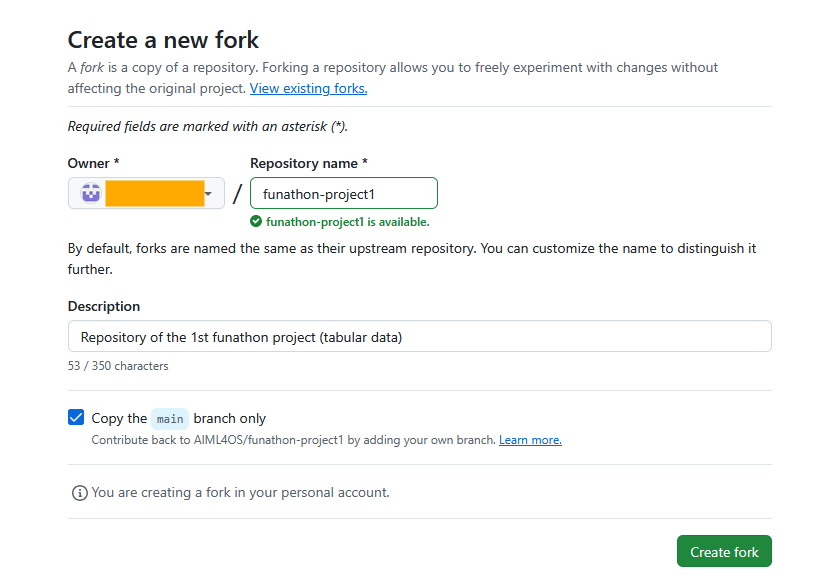Click the 'creating a fork in your personal account' text

240,493
